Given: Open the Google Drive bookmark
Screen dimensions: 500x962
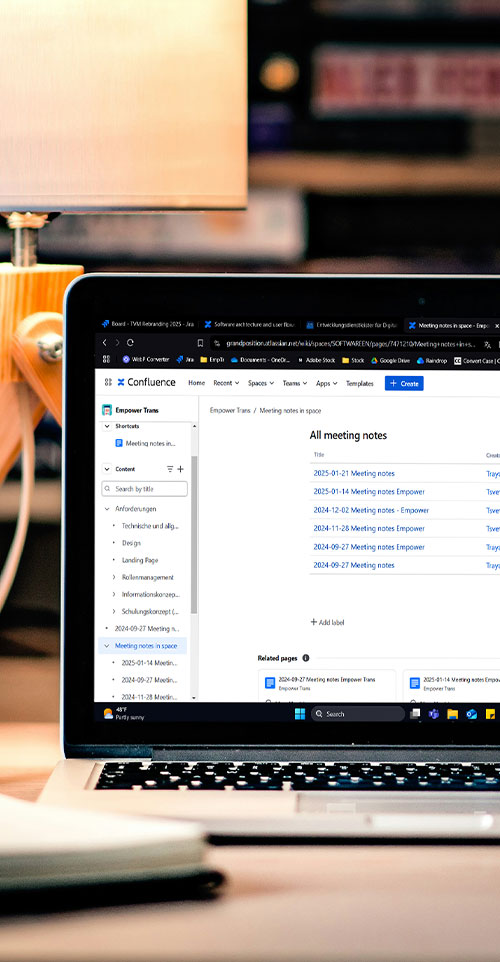Looking at the screenshot, I should (390, 360).
